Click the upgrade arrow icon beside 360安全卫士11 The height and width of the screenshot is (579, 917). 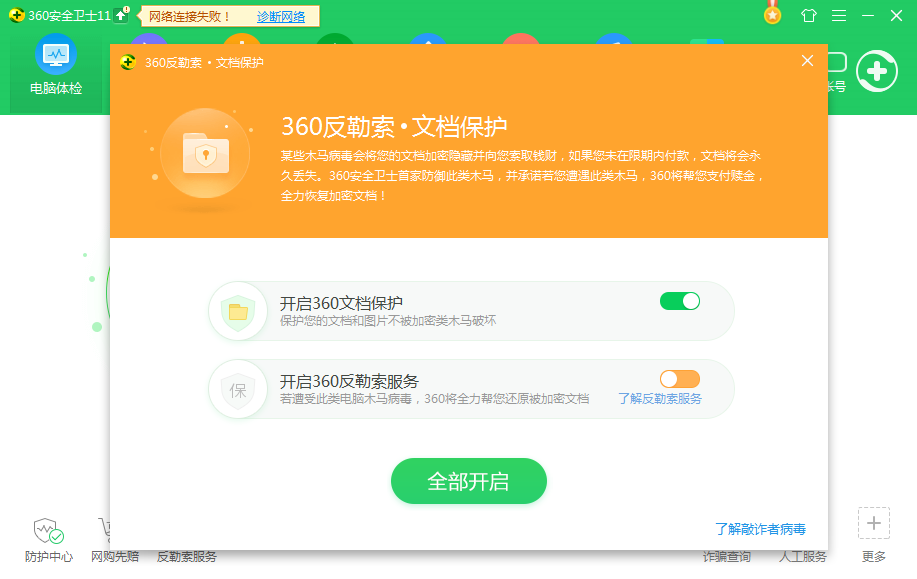(x=121, y=15)
